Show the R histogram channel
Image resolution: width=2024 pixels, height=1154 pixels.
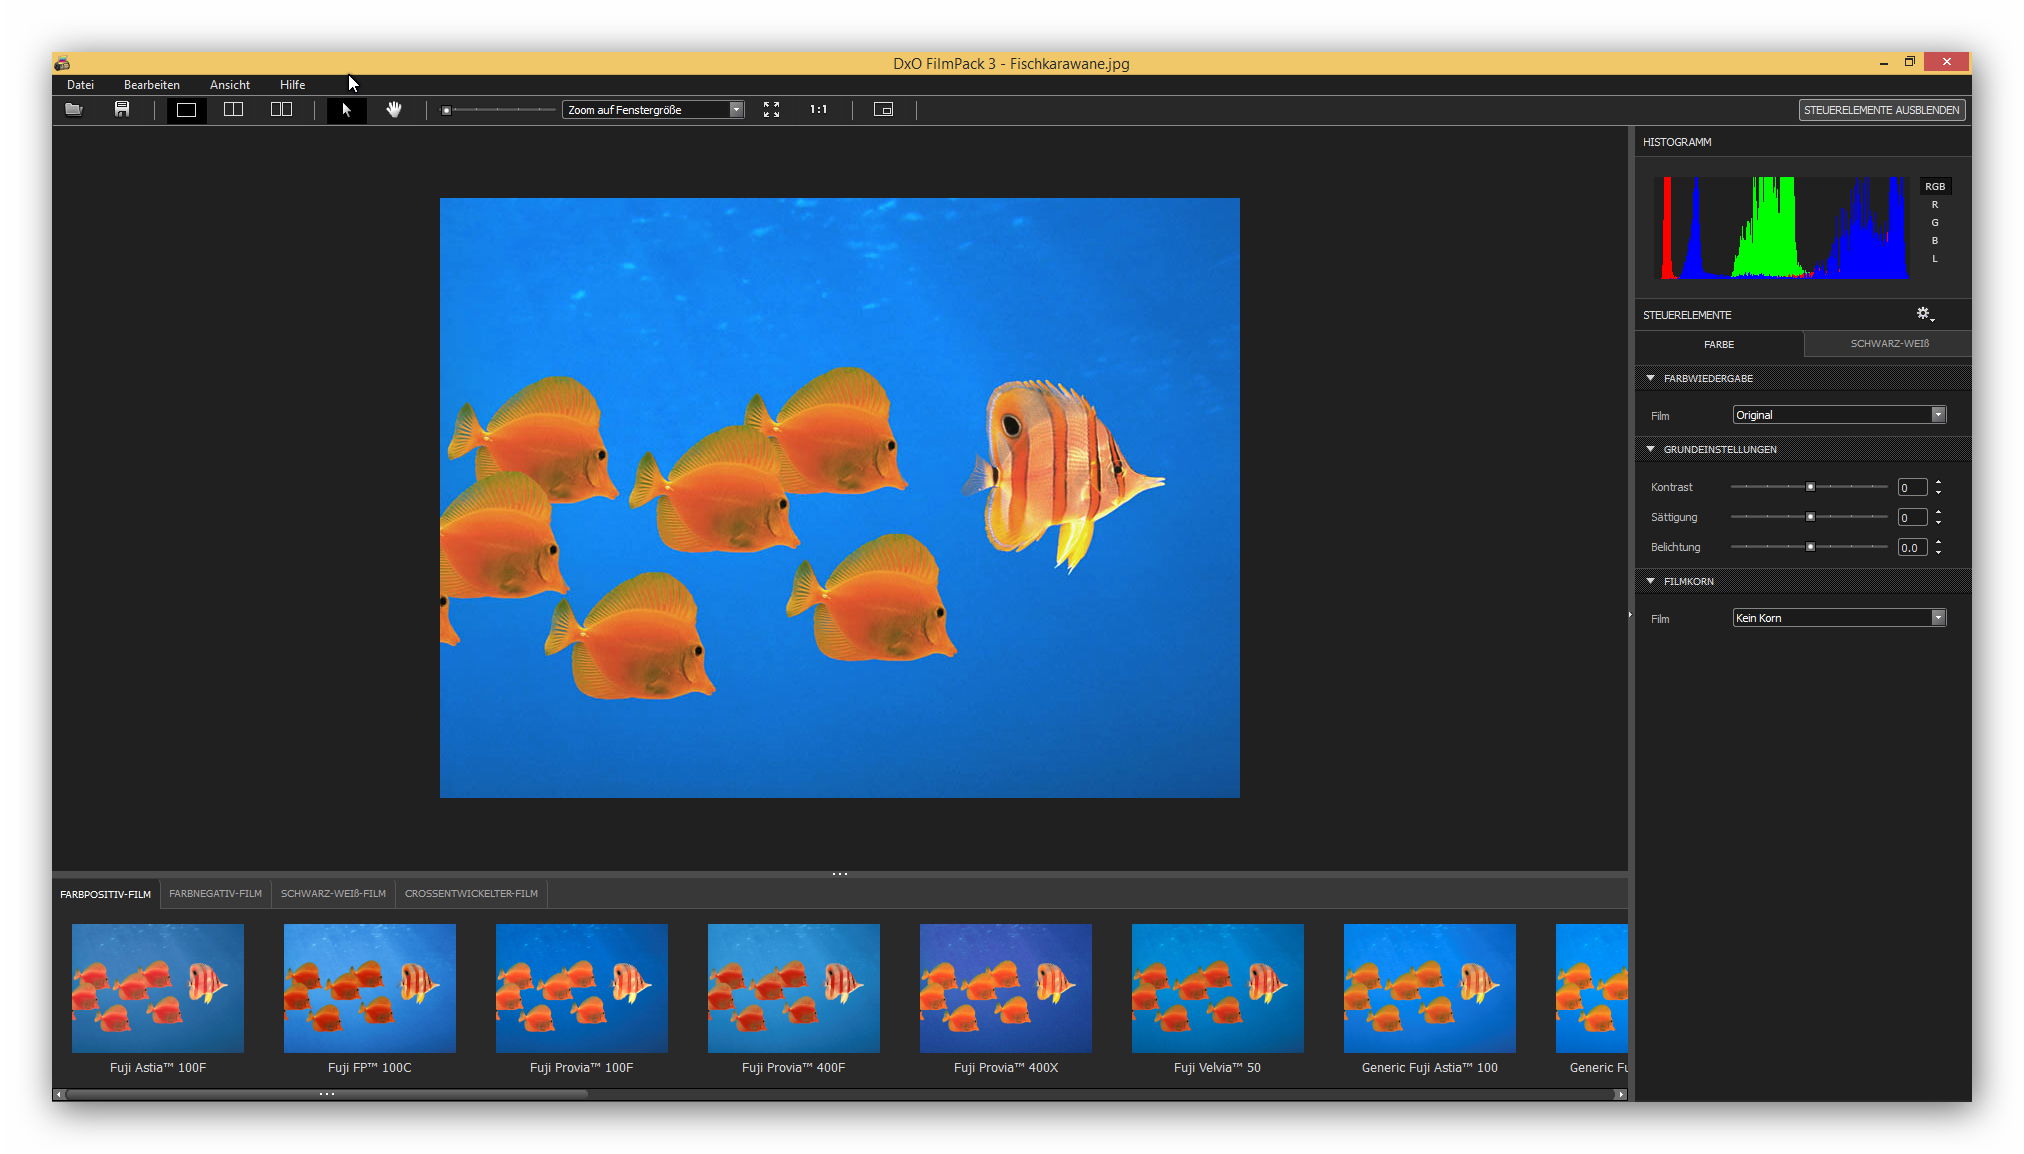(1934, 205)
